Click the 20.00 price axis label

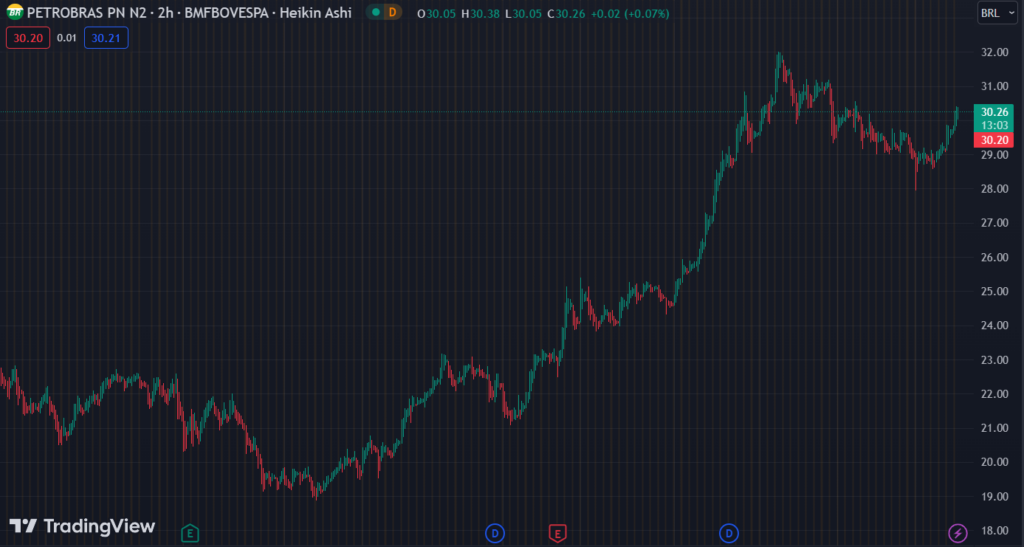click(x=995, y=461)
